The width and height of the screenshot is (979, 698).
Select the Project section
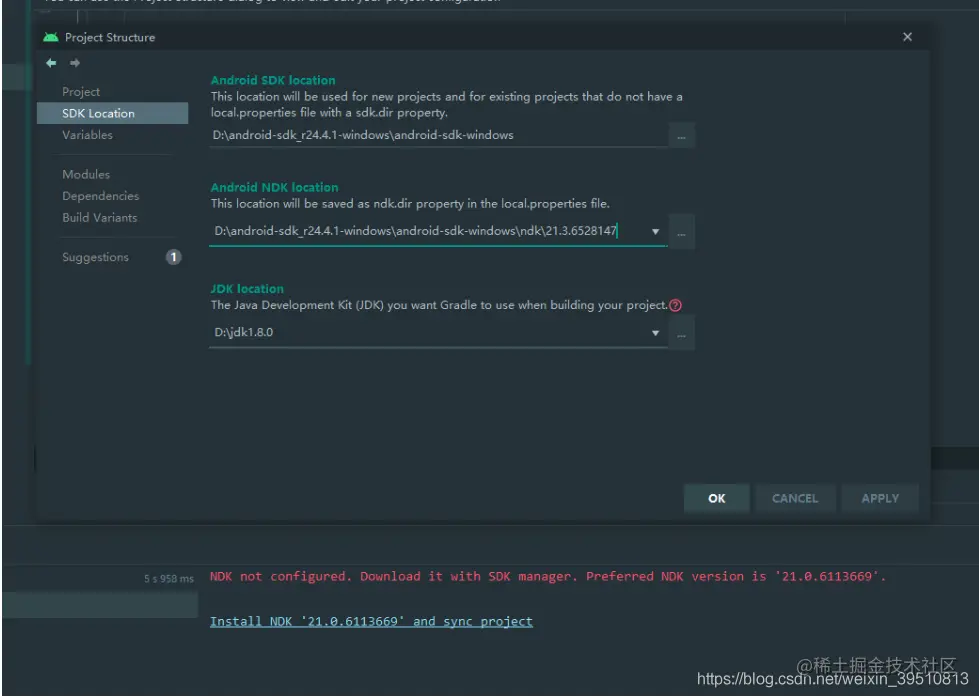81,92
